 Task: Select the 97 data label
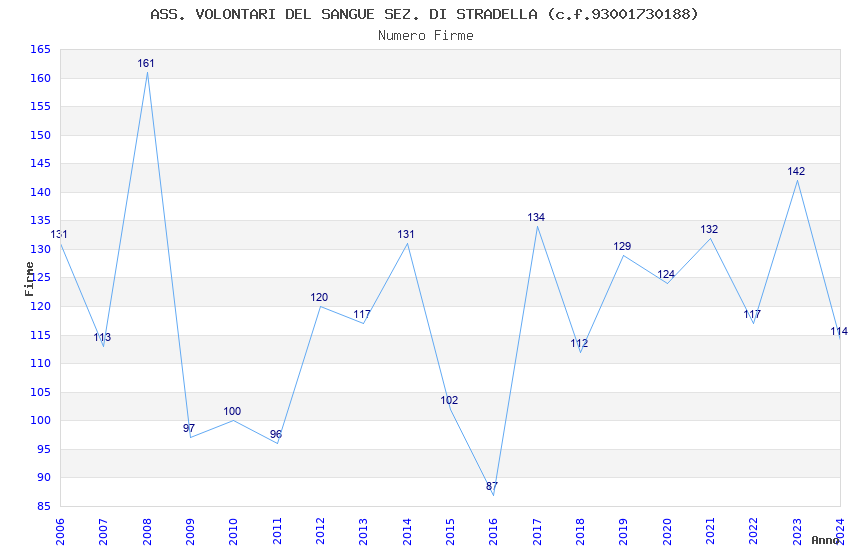pos(189,429)
